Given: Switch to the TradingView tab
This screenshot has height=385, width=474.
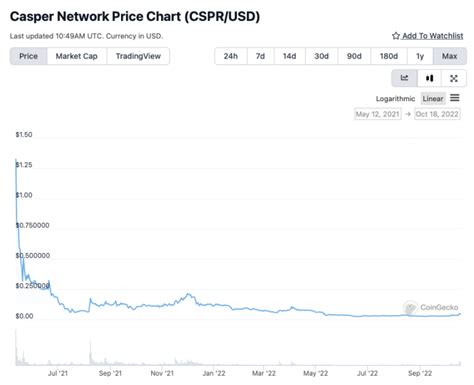Looking at the screenshot, I should (x=138, y=56).
